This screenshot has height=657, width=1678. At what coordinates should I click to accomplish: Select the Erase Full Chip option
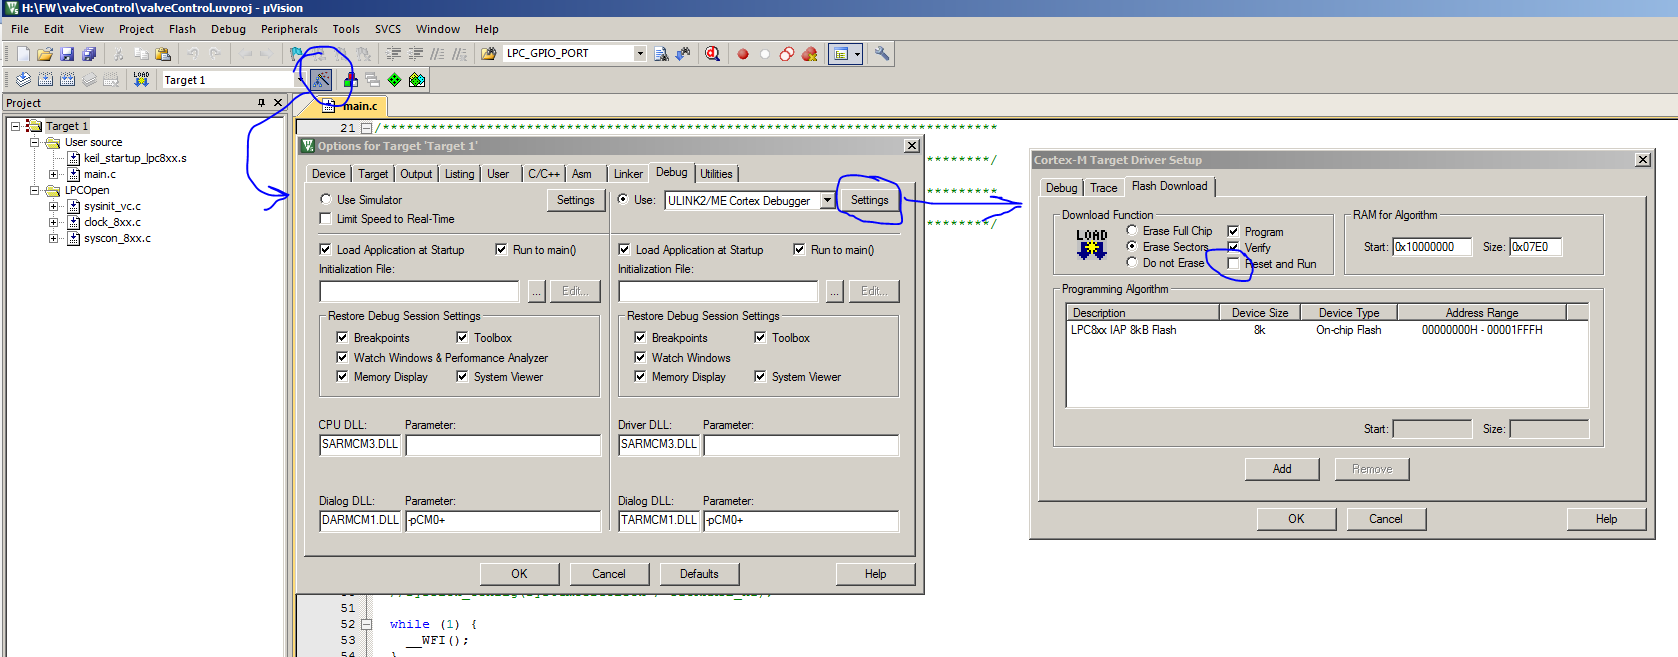point(1132,231)
